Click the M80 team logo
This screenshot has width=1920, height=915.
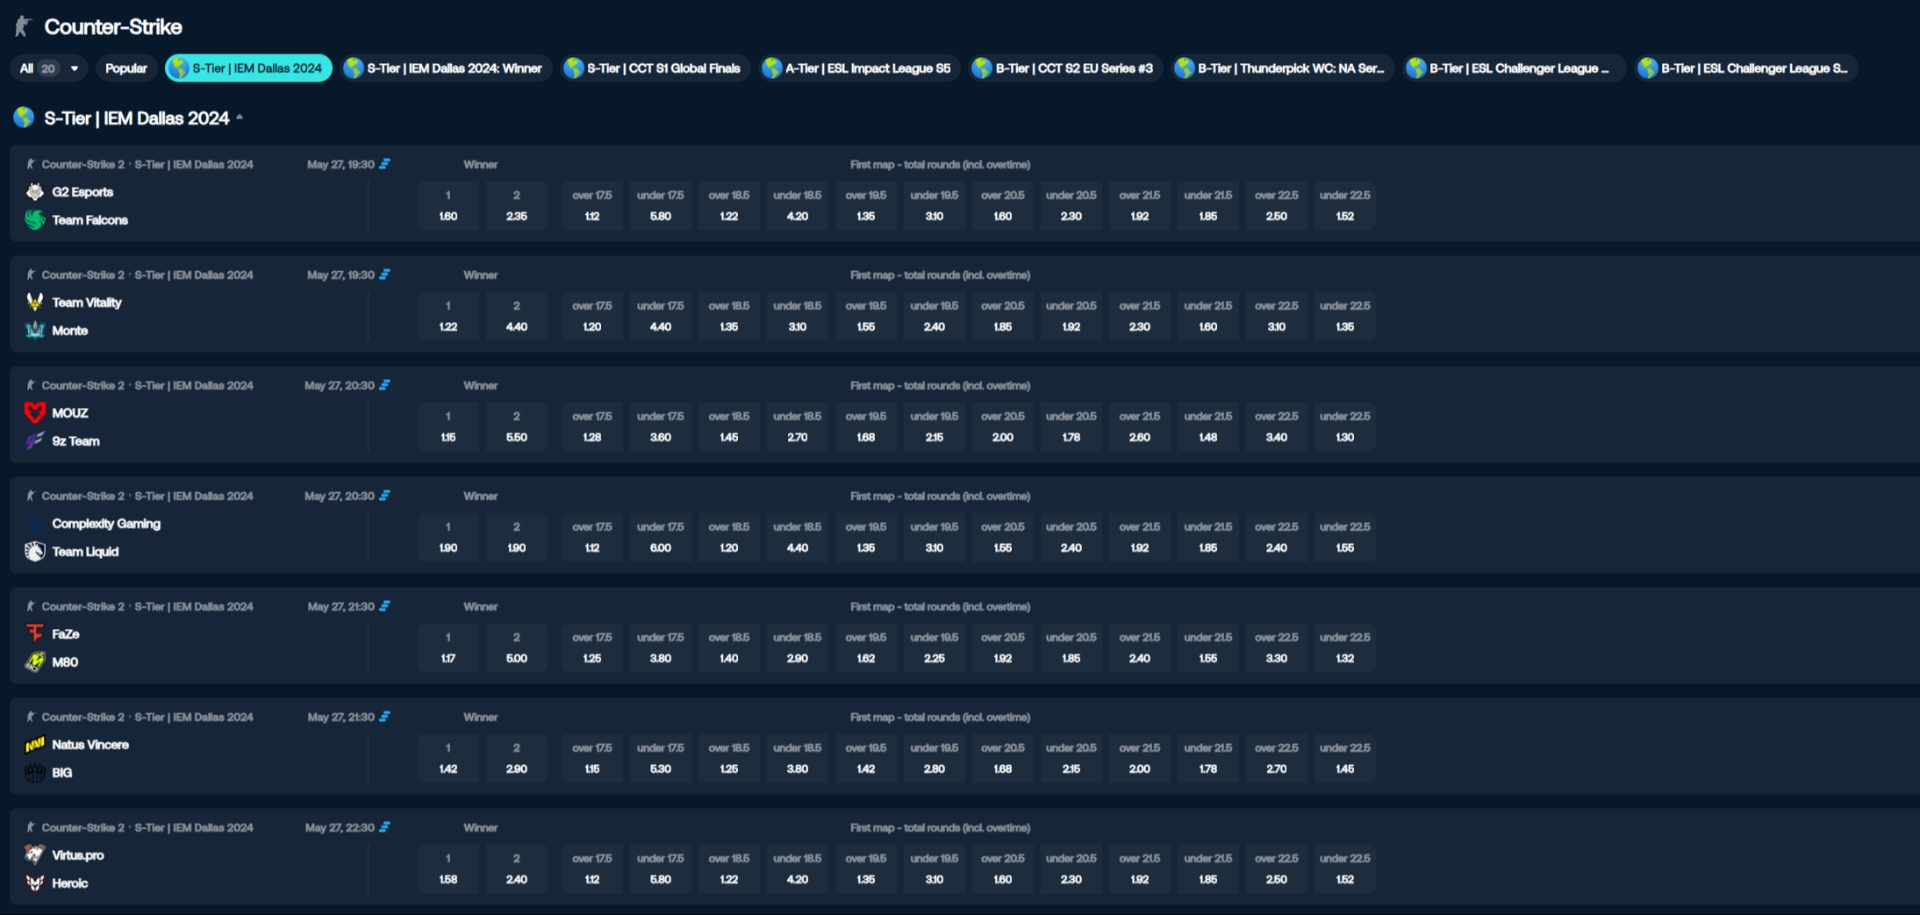tap(35, 662)
